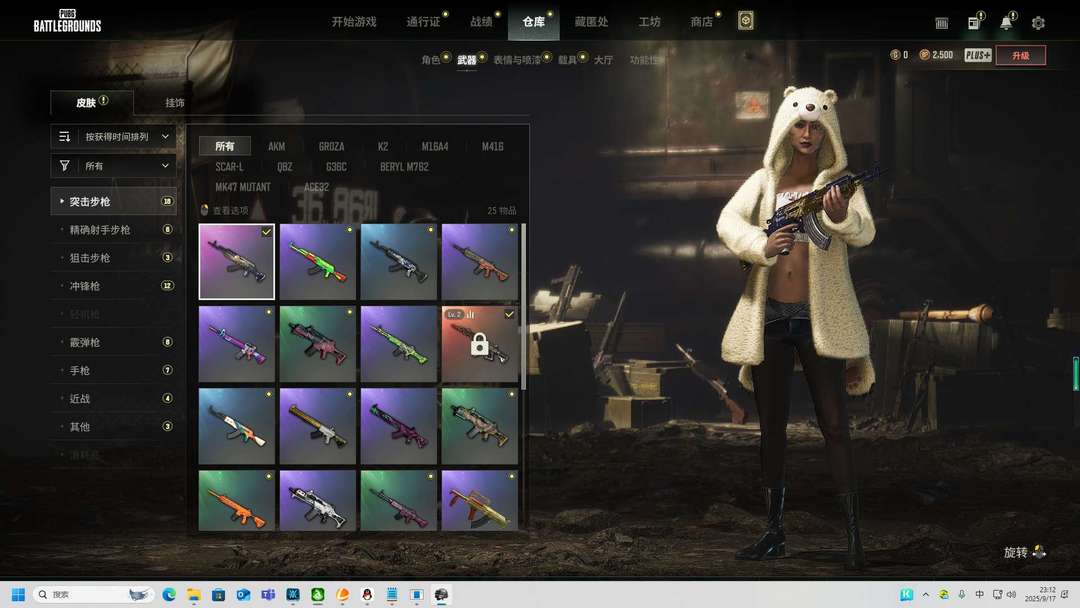
Task: Click the hexagon badge icon next to 商店
Action: click(x=745, y=21)
